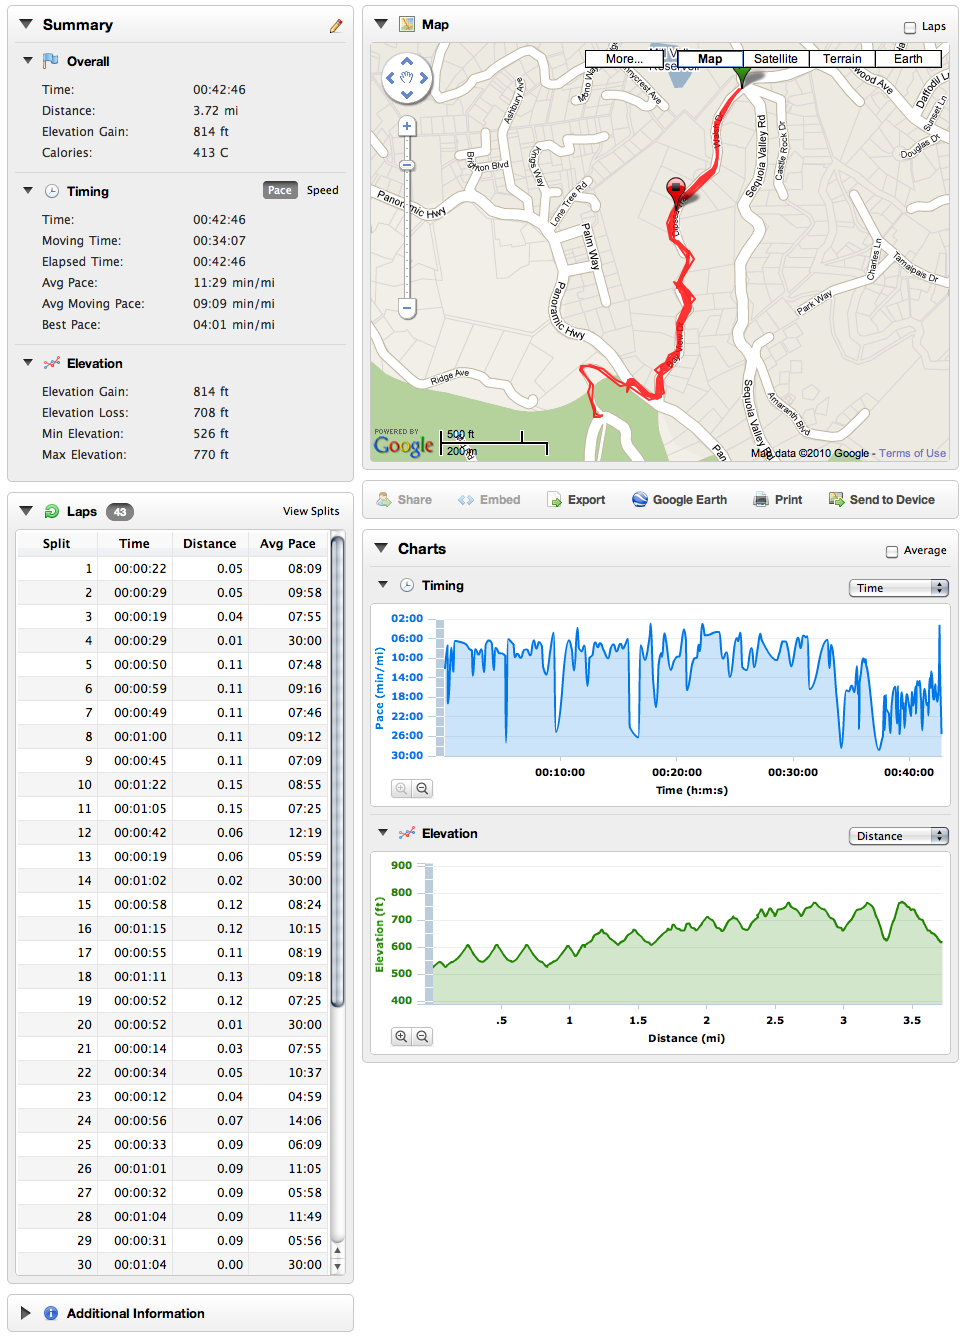This screenshot has height=1339, width=964.
Task: Expand the Additional Information section
Action: click(x=26, y=1313)
